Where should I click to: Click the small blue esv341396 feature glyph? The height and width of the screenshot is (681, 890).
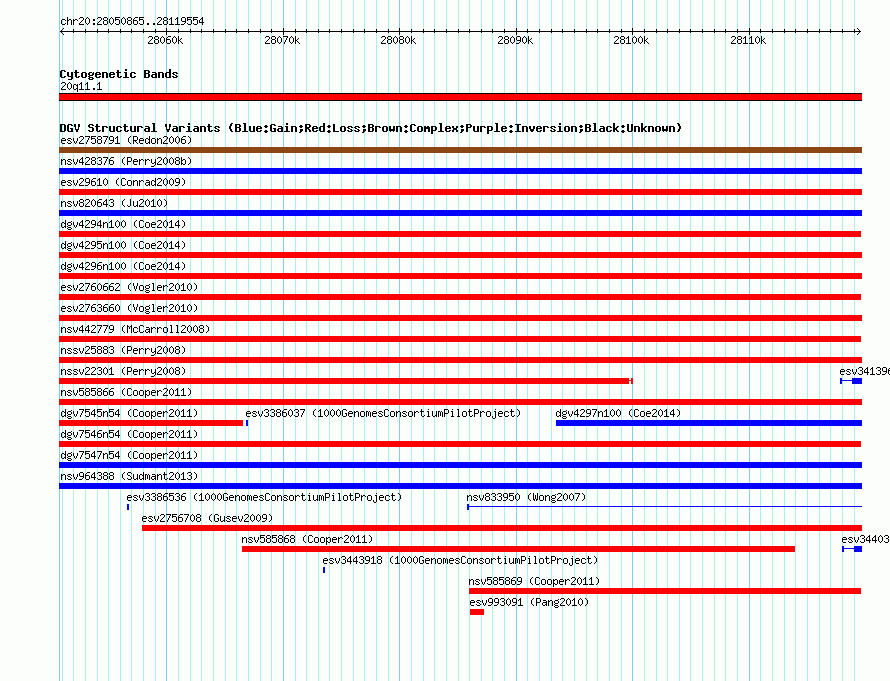pyautogui.click(x=851, y=381)
